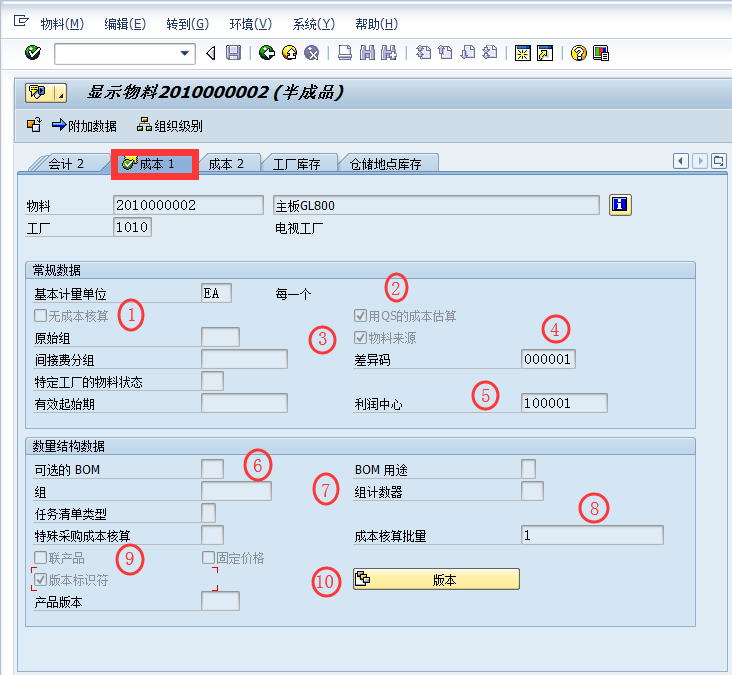
Task: Click the 工厂 1010 field
Action: tap(132, 227)
